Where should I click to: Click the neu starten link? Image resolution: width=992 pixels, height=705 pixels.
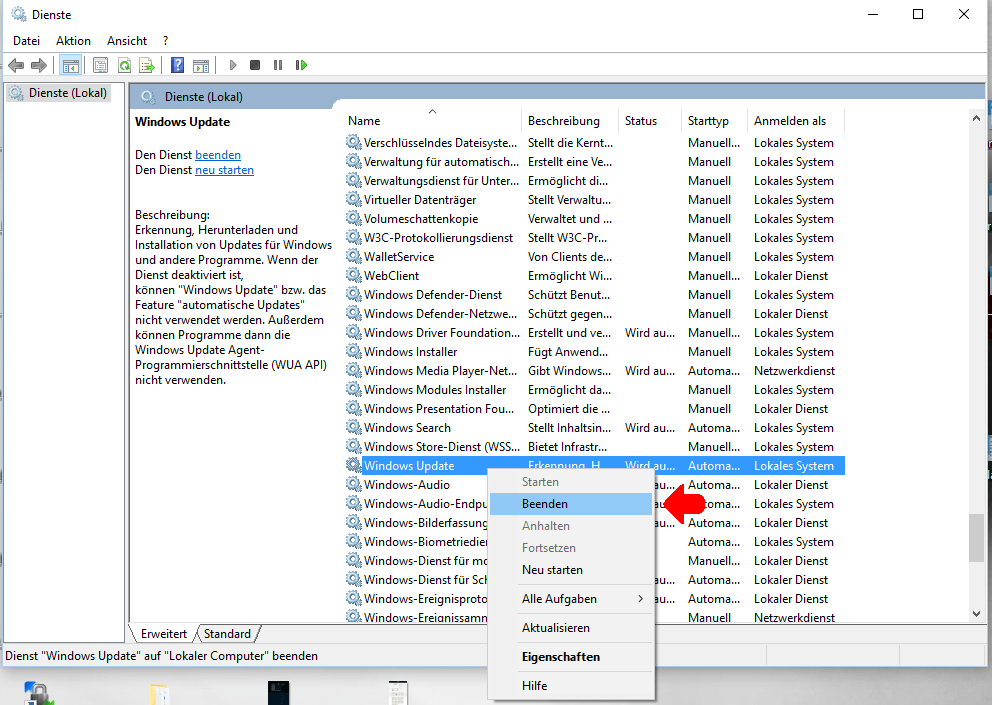pyautogui.click(x=224, y=170)
